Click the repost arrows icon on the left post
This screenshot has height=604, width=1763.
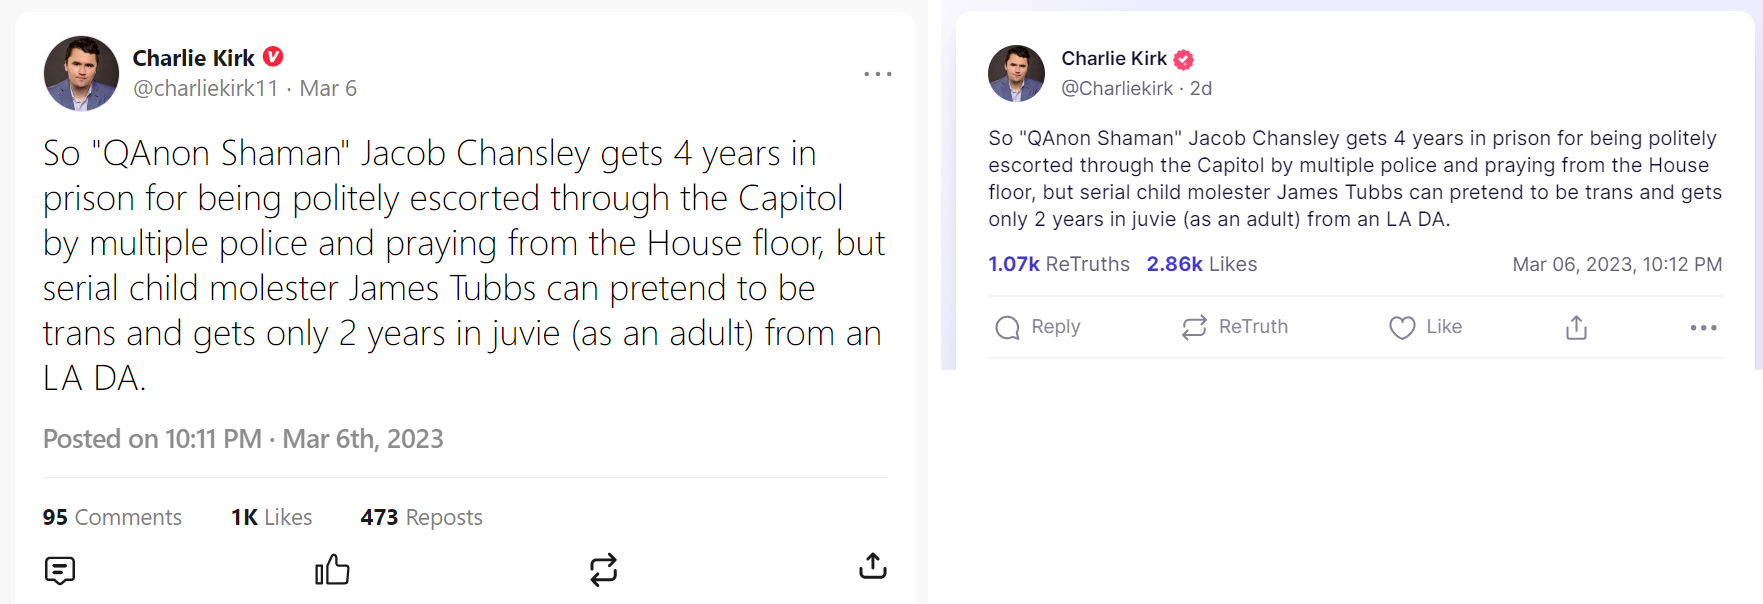[603, 569]
